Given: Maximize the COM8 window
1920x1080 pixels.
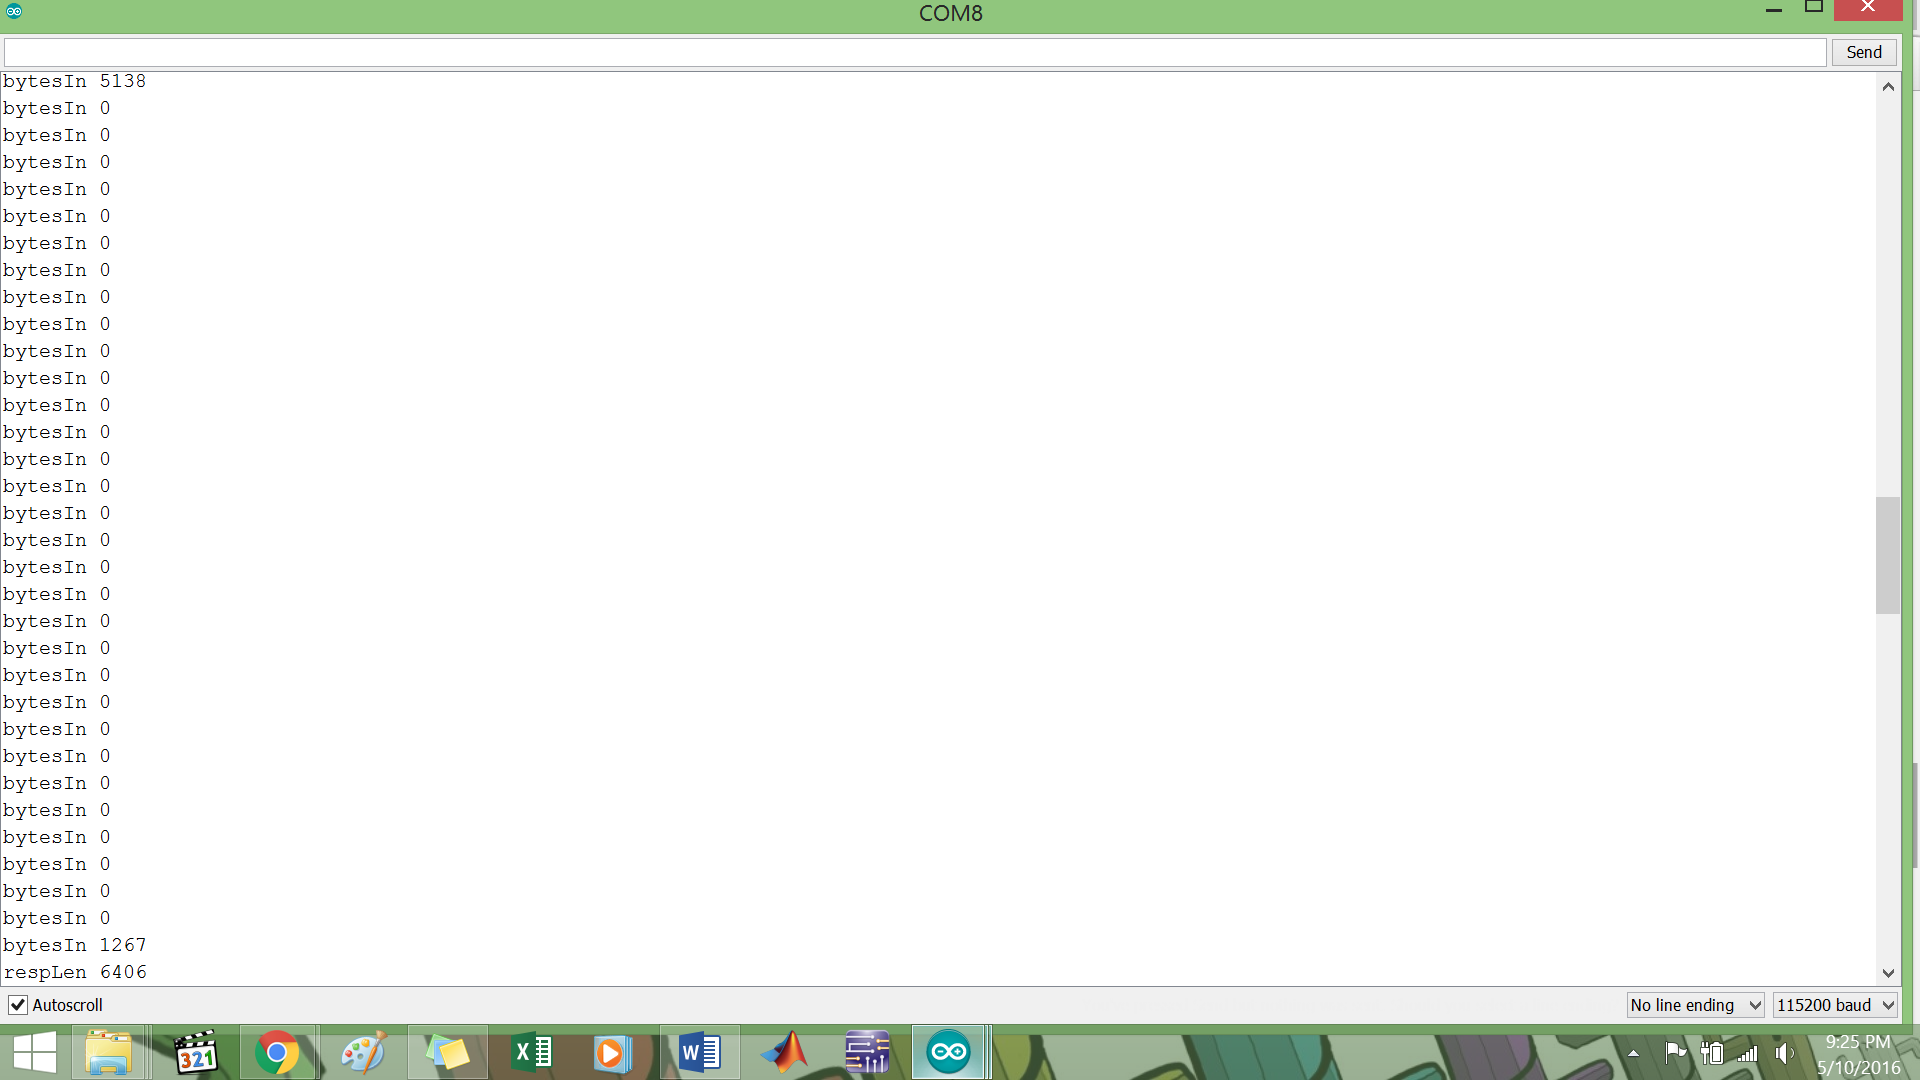Looking at the screenshot, I should point(1814,8).
